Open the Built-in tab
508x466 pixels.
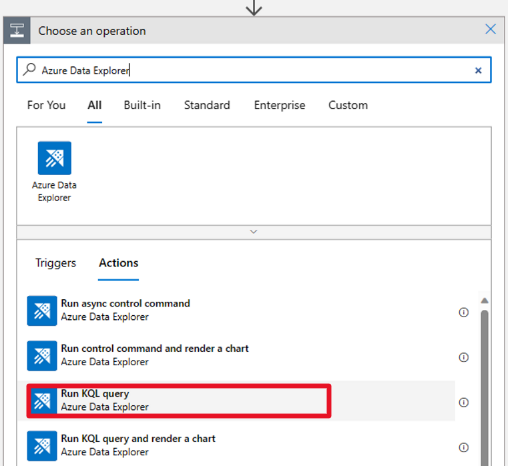click(142, 105)
